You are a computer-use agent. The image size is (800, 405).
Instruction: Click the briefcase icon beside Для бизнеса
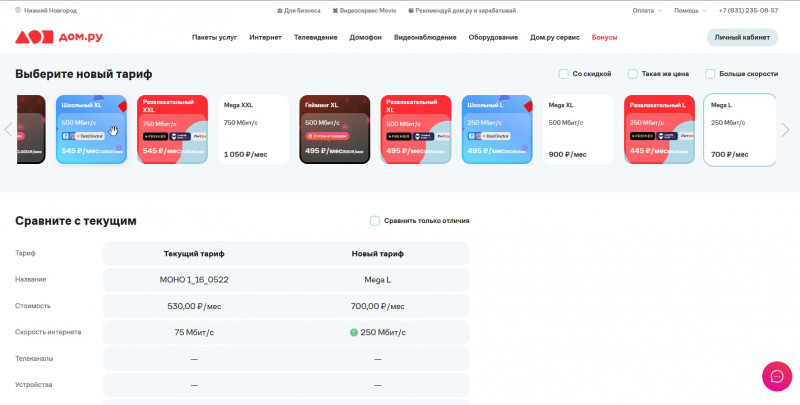[280, 10]
